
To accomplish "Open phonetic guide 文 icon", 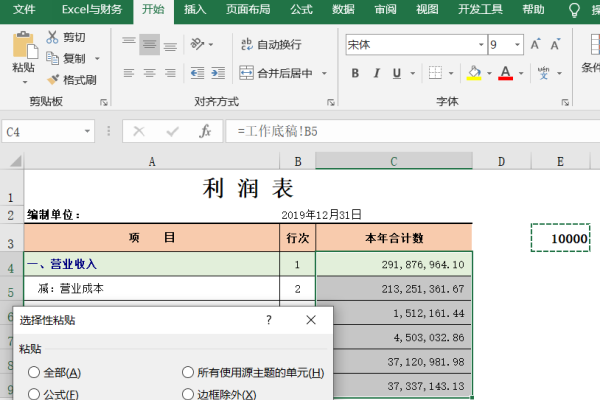I will point(543,73).
